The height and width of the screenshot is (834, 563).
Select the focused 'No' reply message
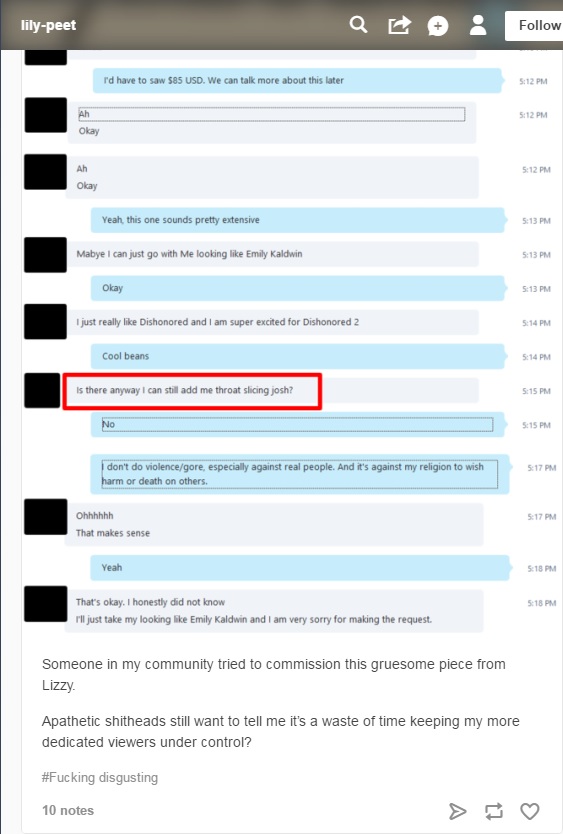pos(297,424)
